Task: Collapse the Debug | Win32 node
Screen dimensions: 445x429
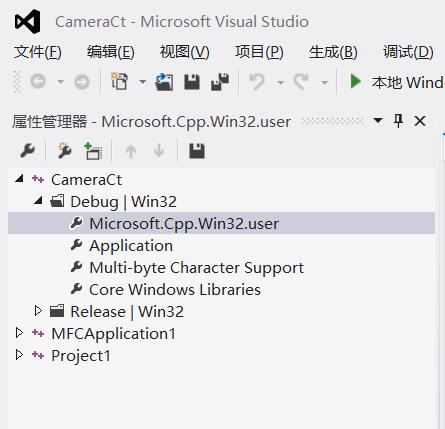Action: tap(39, 201)
